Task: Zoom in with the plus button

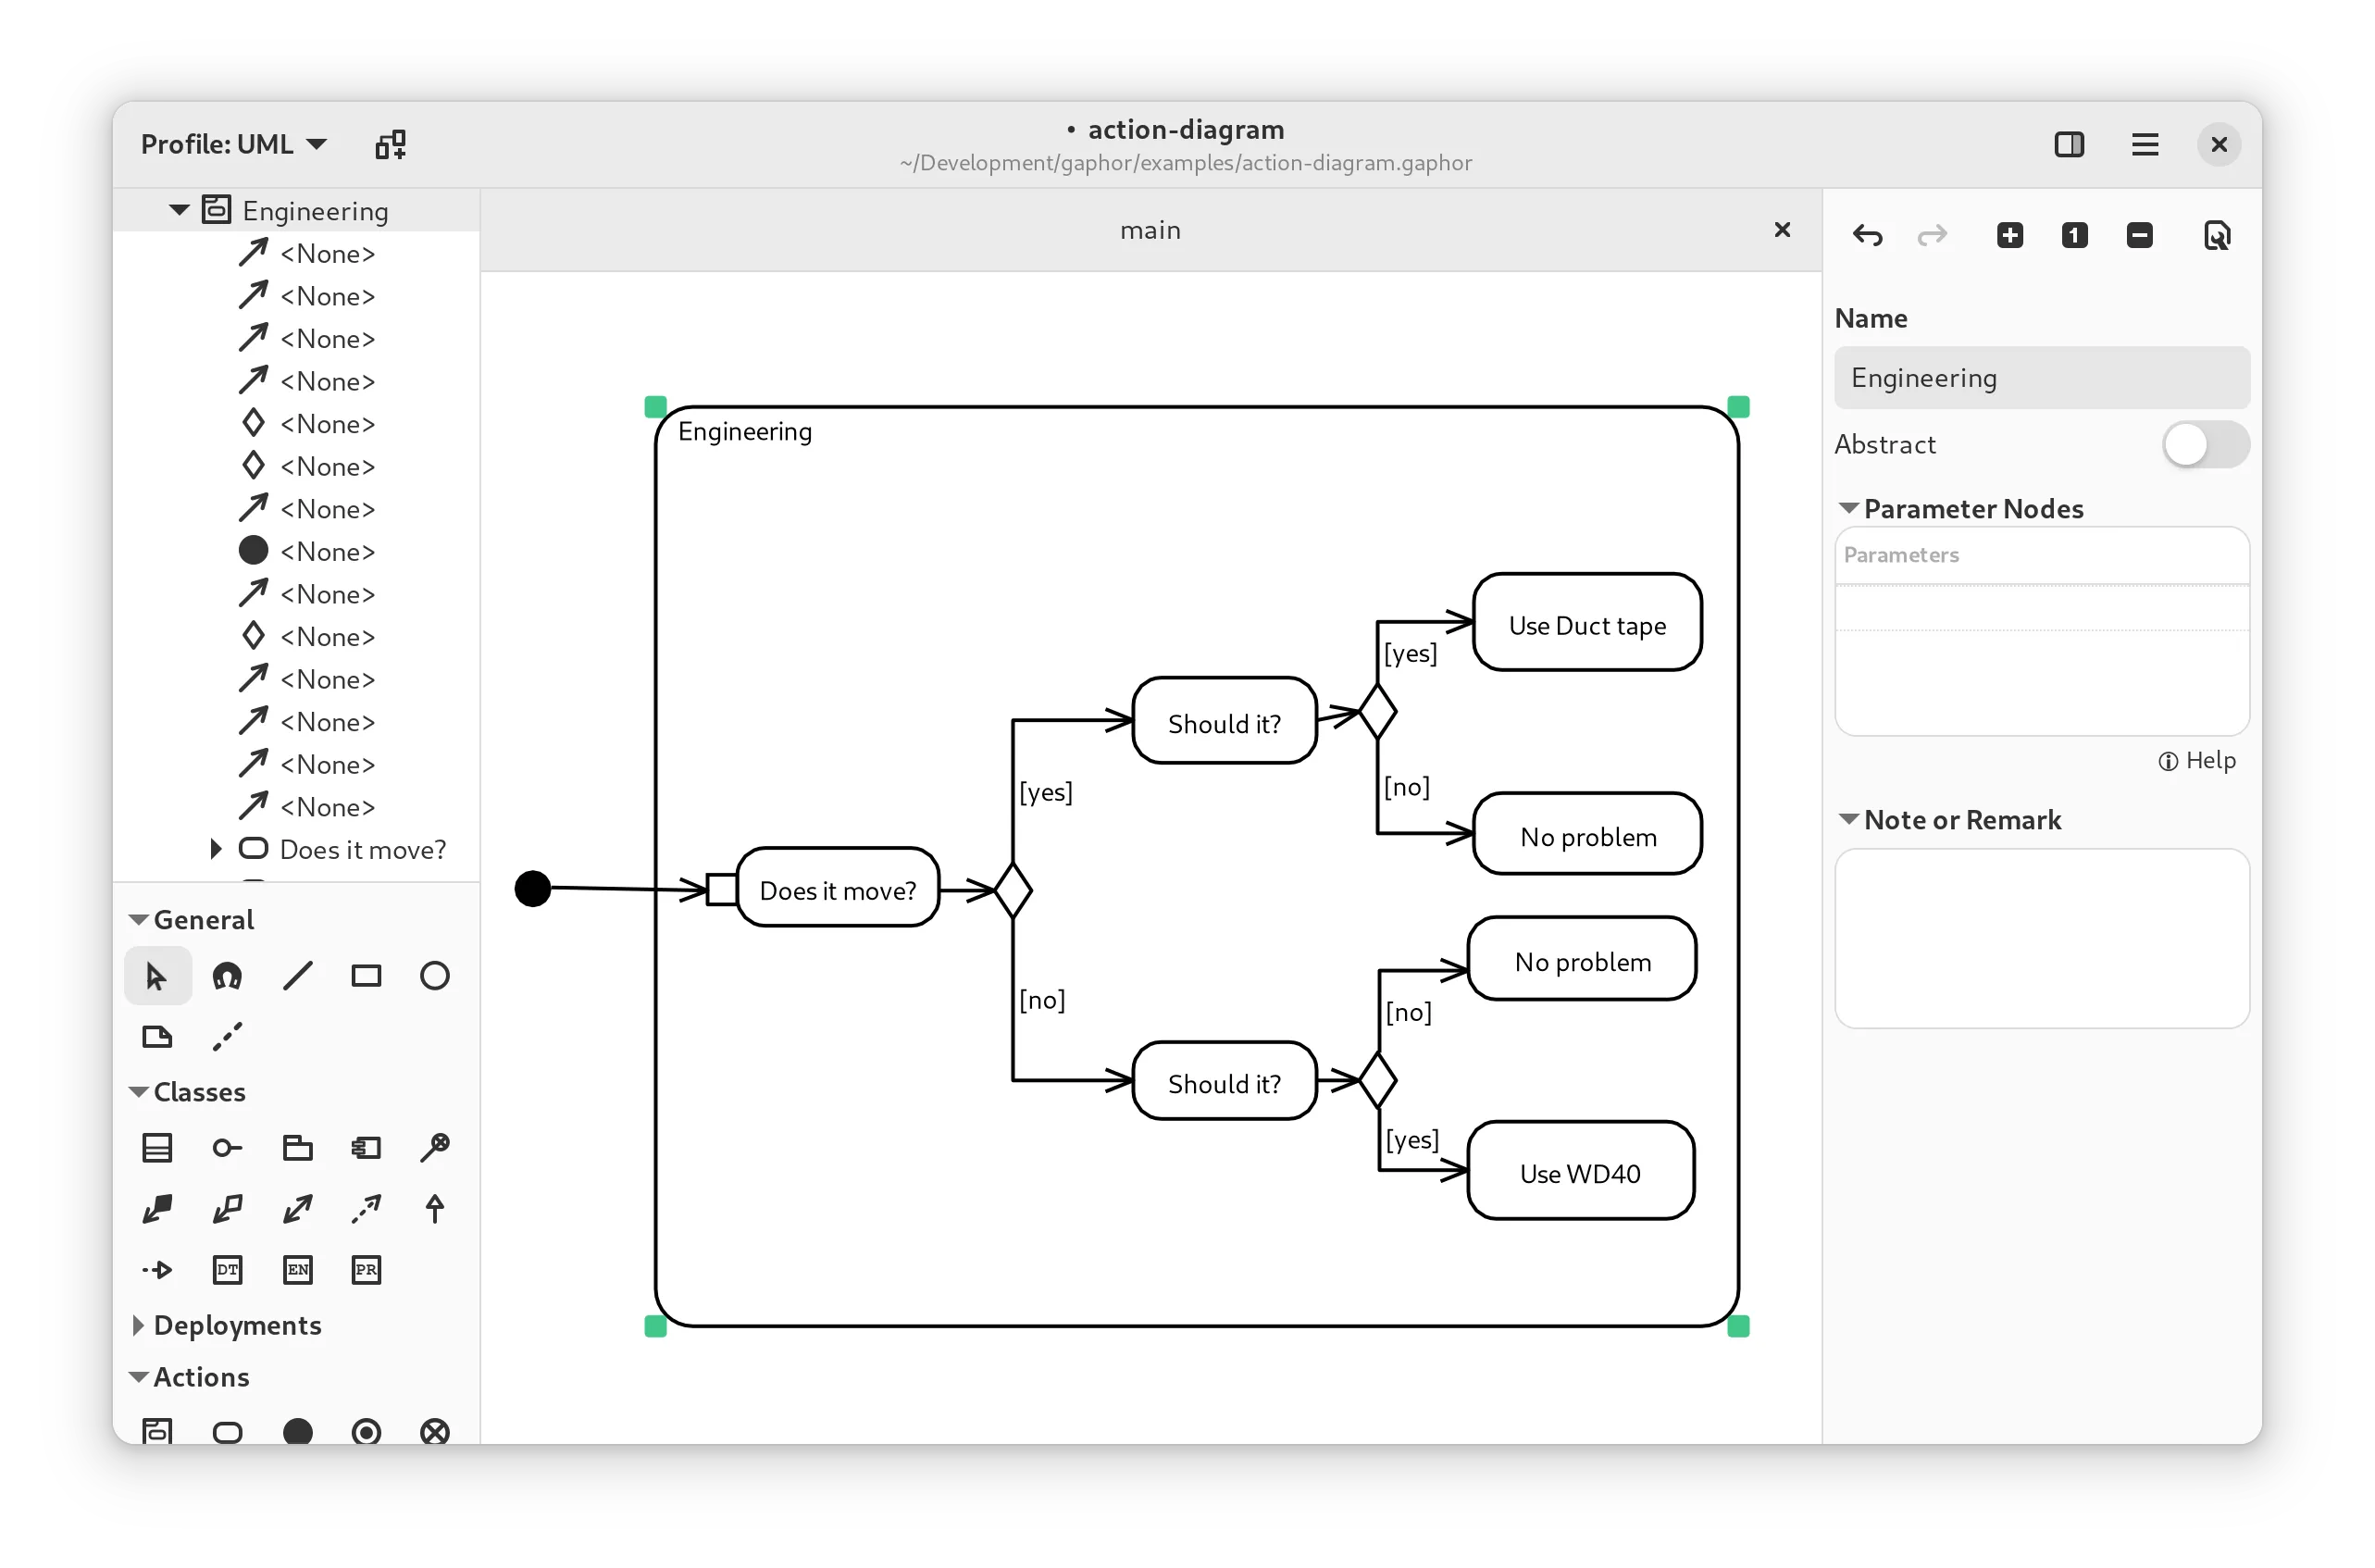Action: 2009,236
